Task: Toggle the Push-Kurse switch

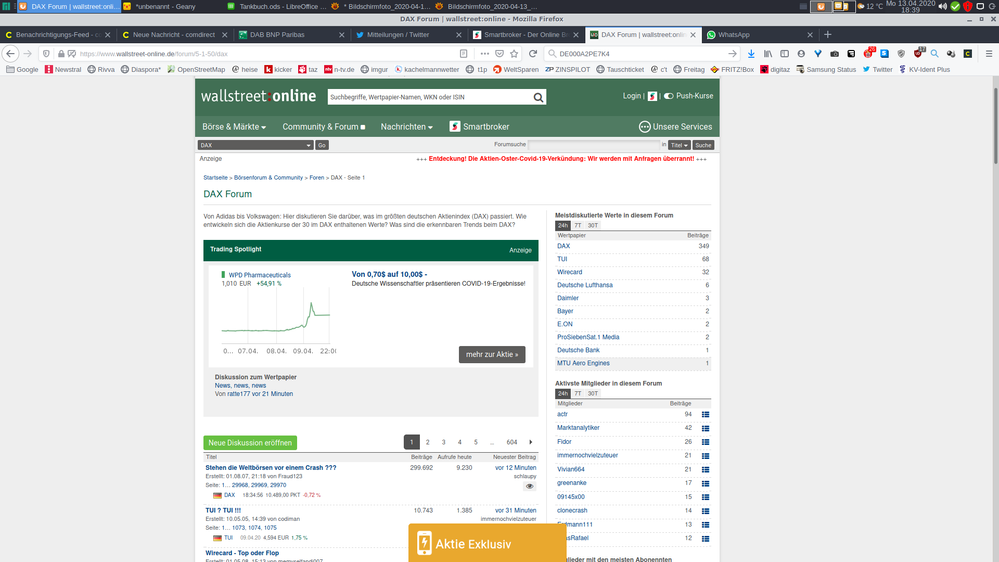Action: click(x=668, y=96)
